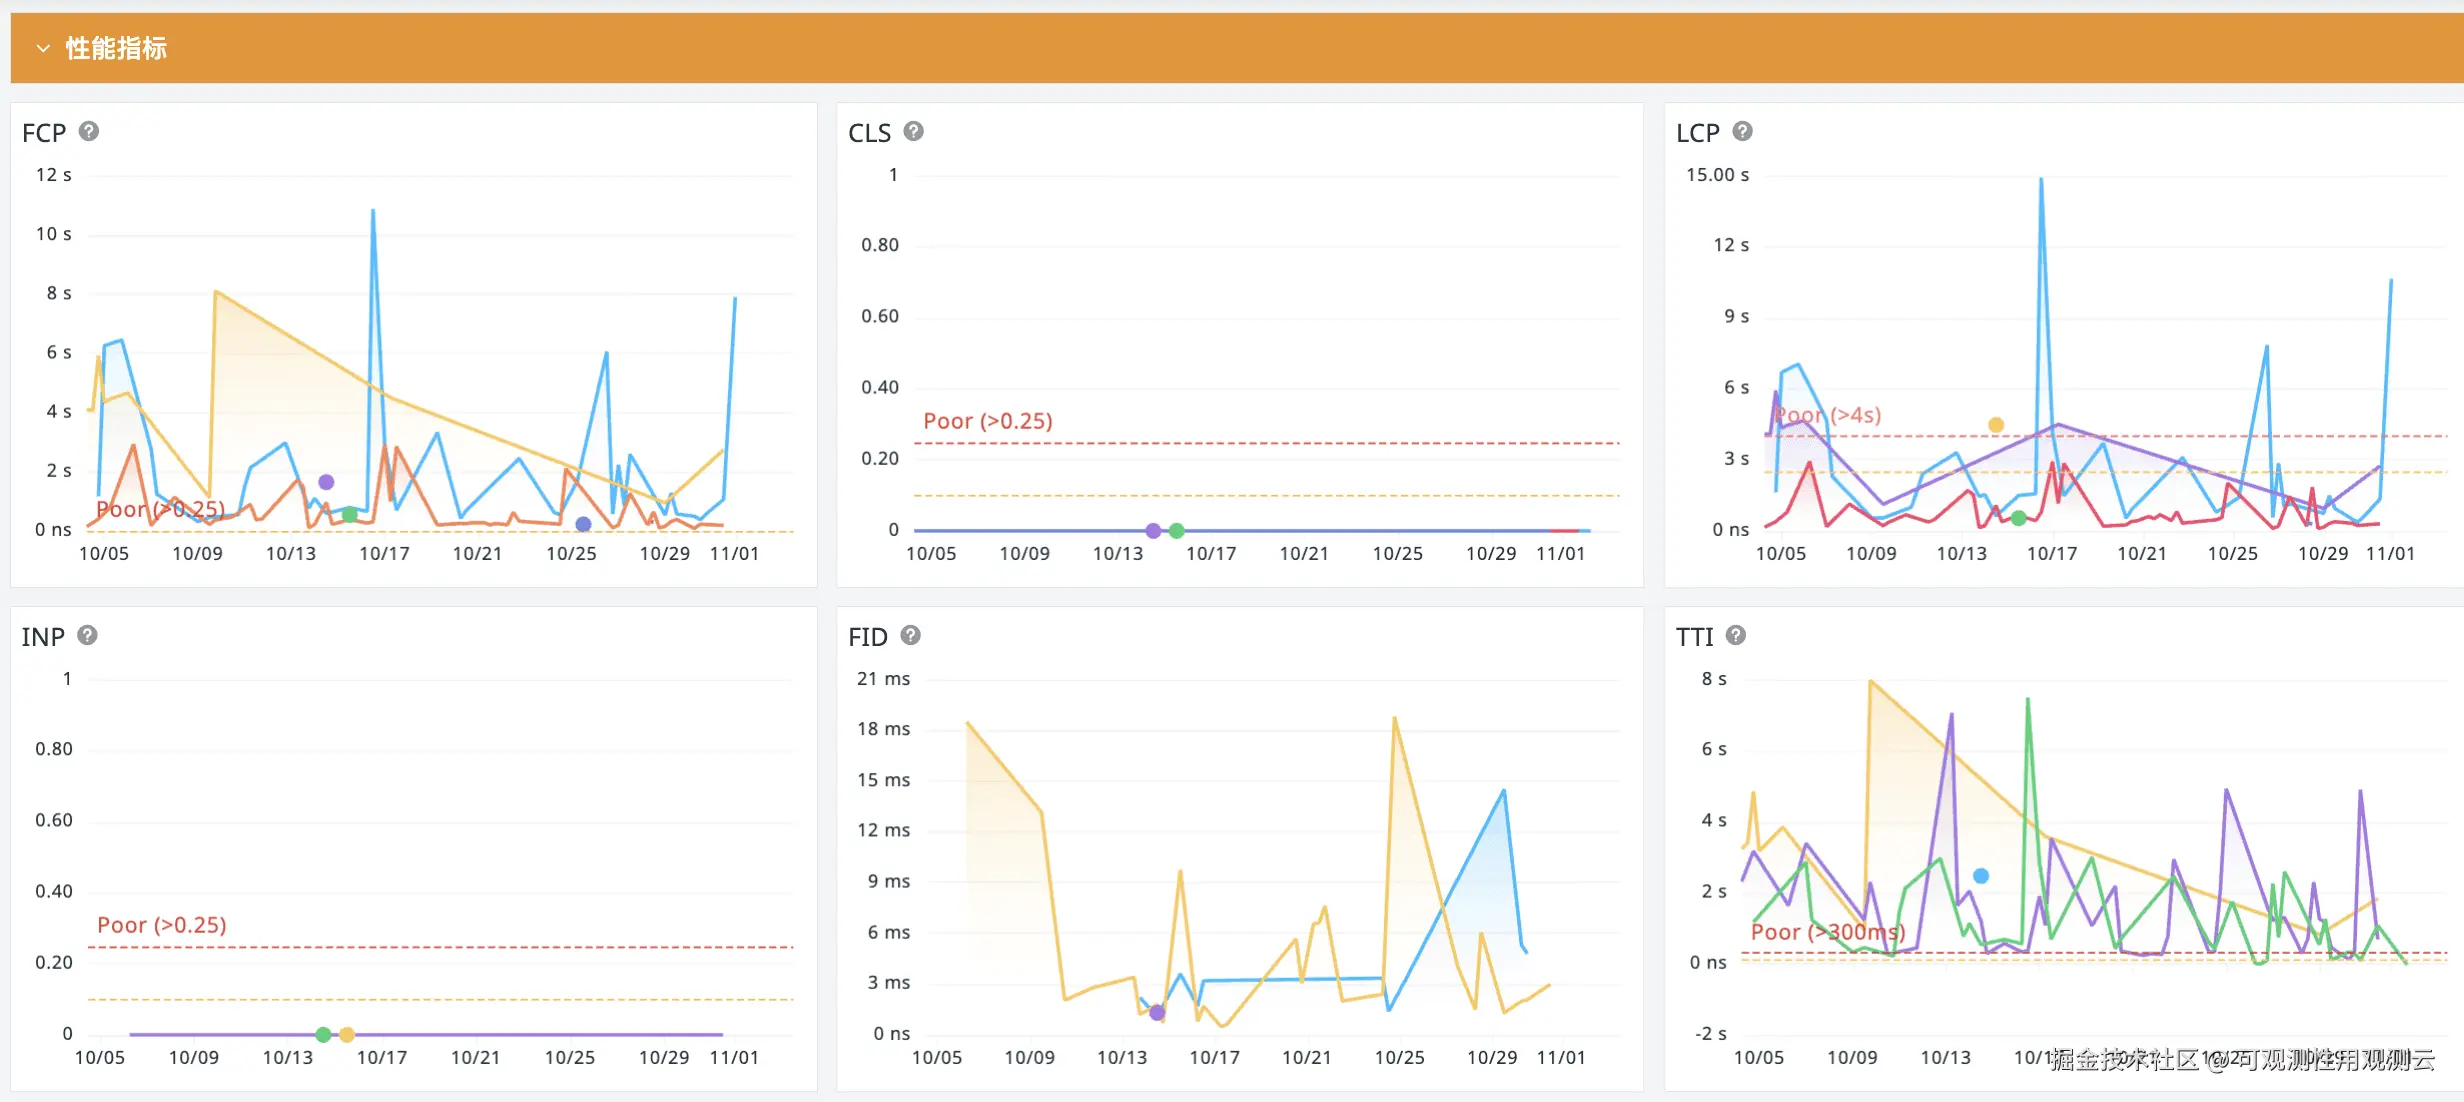The image size is (2464, 1102).
Task: Click the purple data point in FCP chart
Action: 326,482
